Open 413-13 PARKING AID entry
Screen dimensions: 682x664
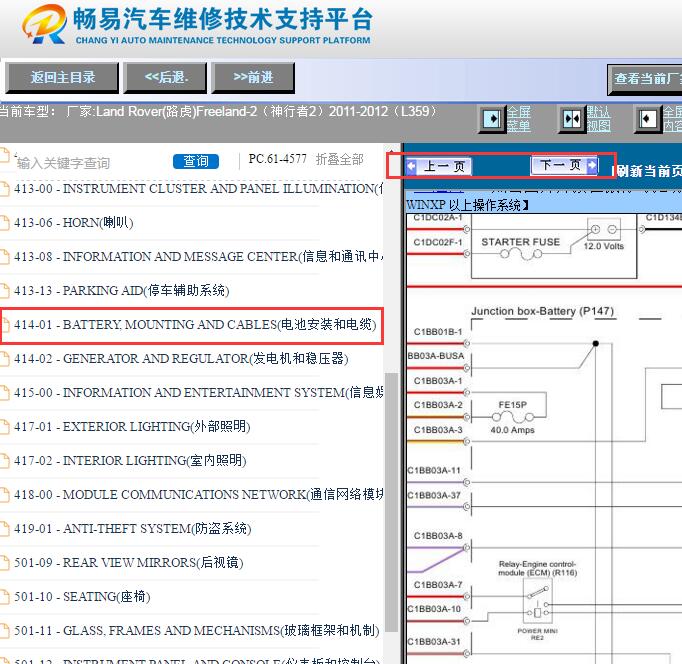coord(121,290)
